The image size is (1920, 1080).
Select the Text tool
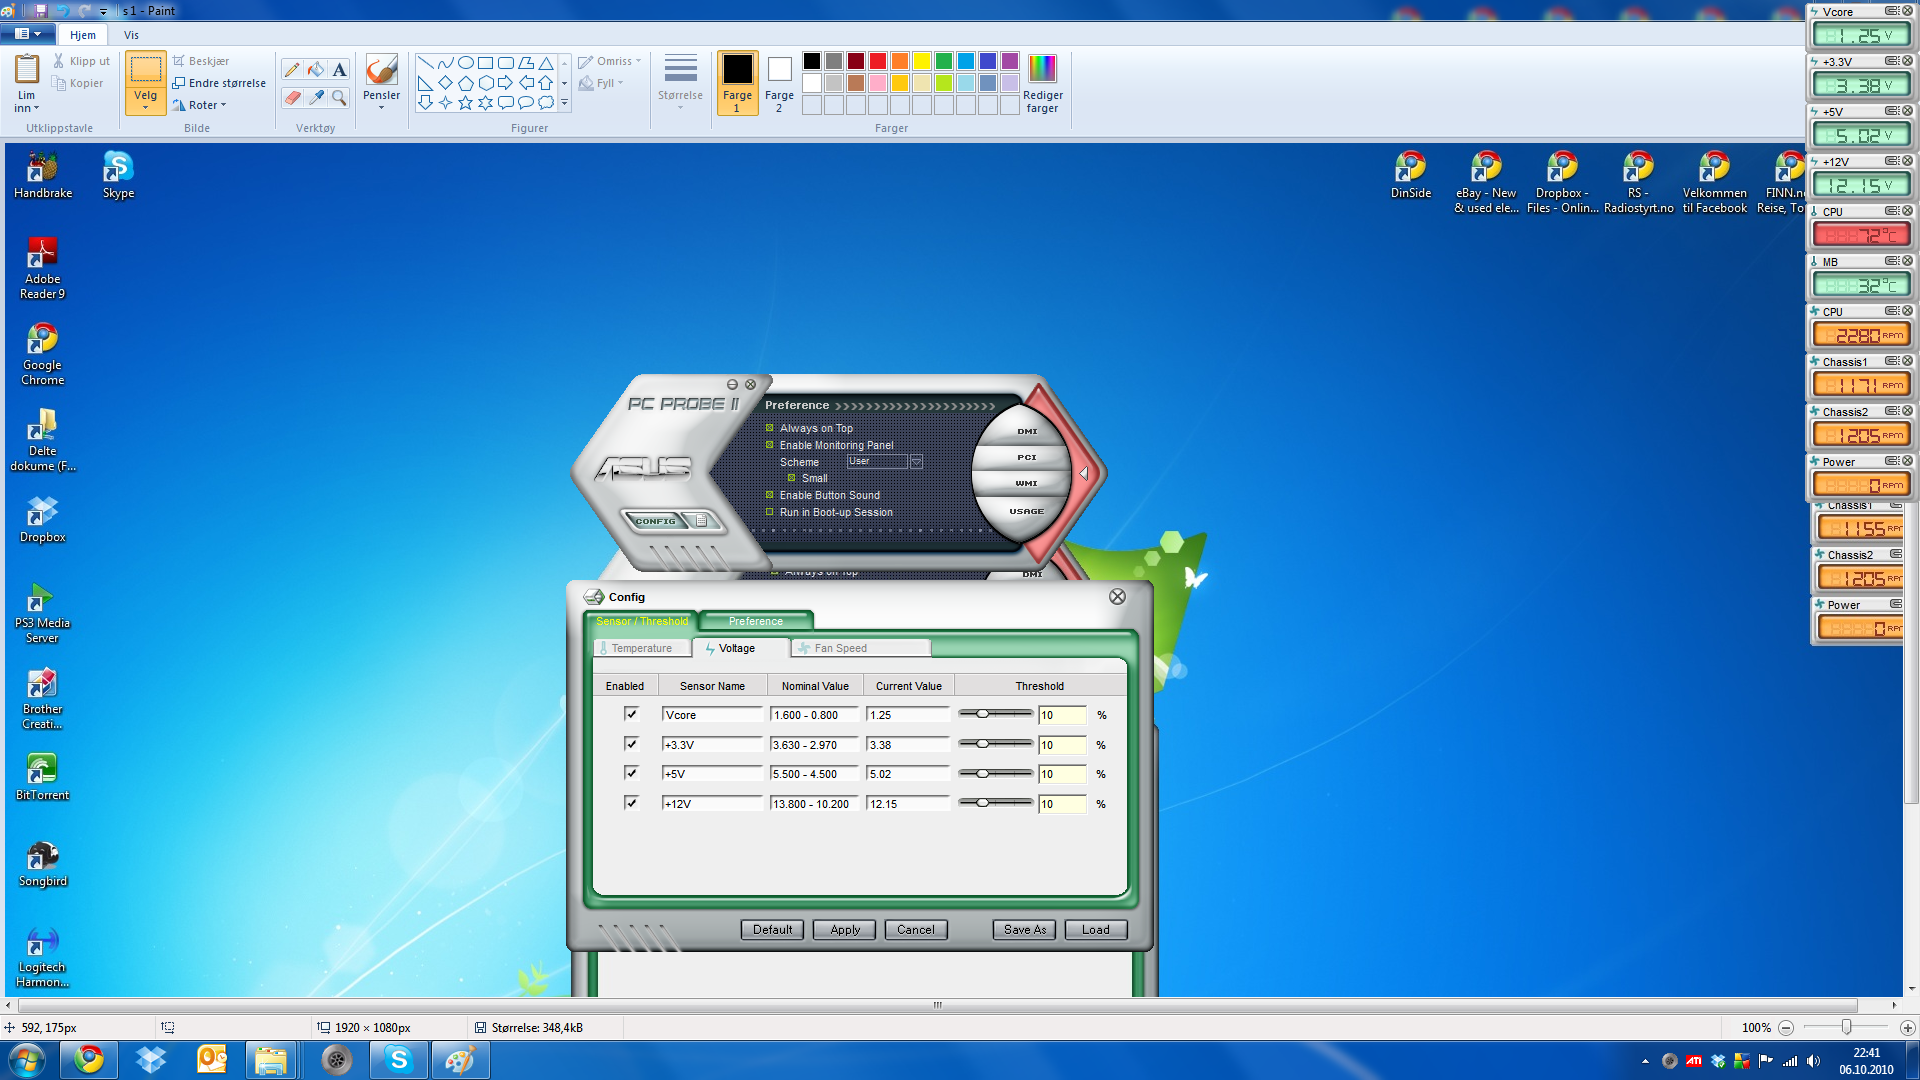coord(340,69)
